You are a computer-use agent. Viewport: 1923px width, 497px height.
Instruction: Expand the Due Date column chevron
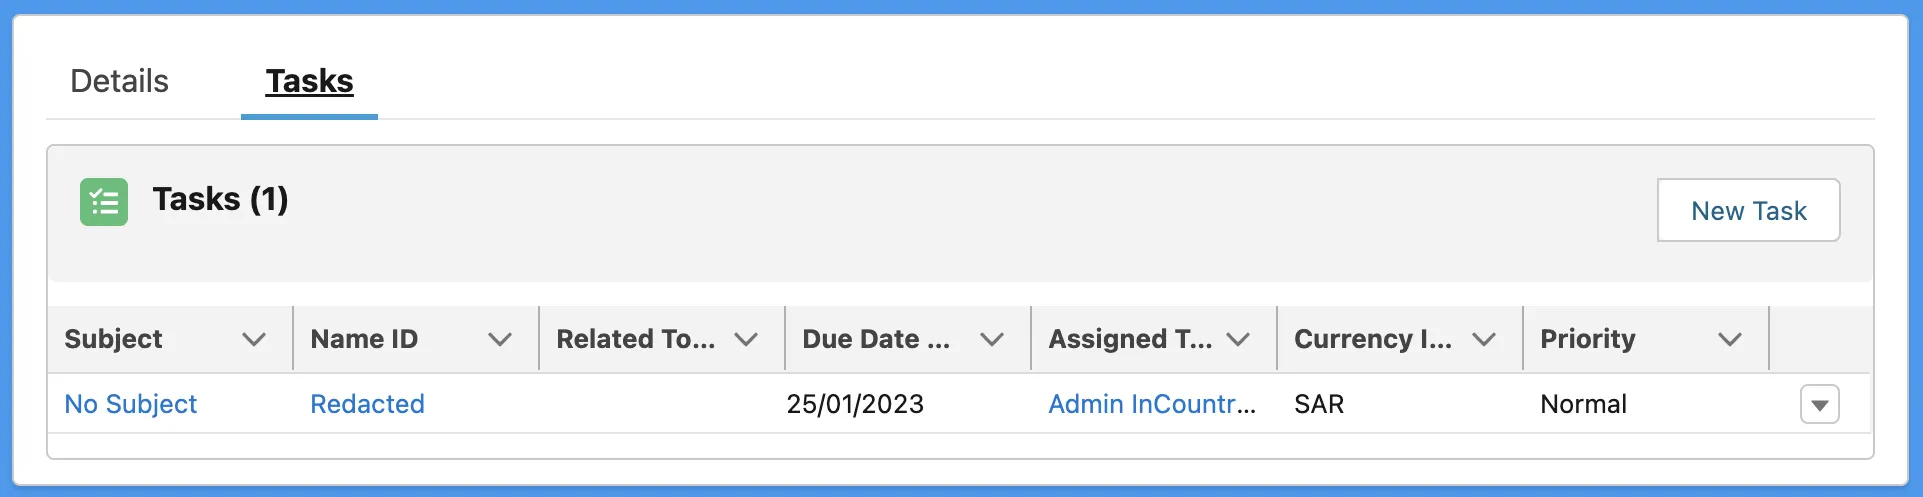[x=992, y=340]
